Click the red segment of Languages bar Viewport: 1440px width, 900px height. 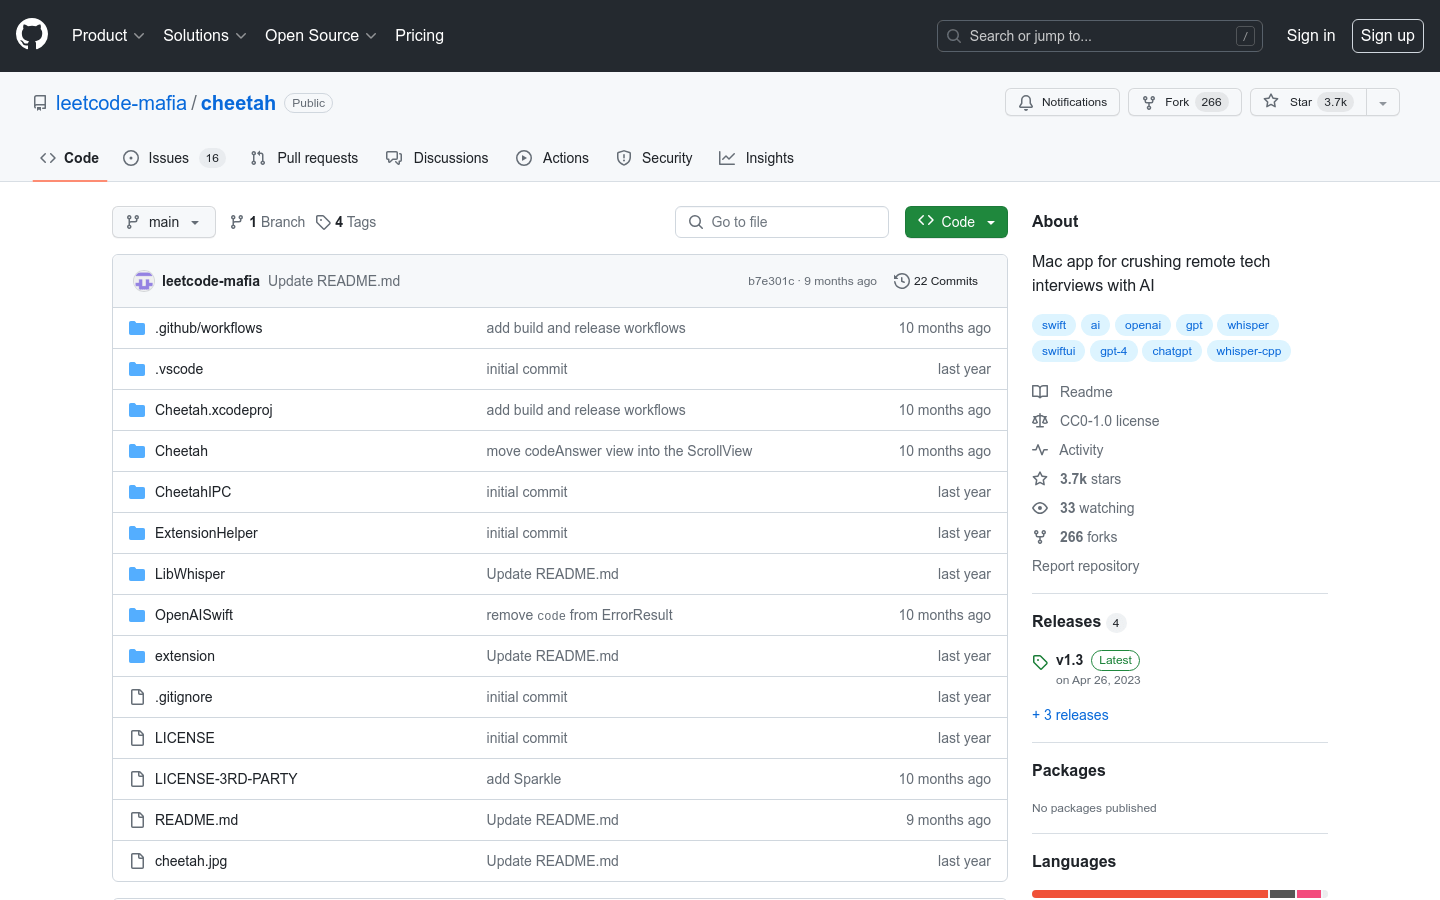click(1150, 894)
